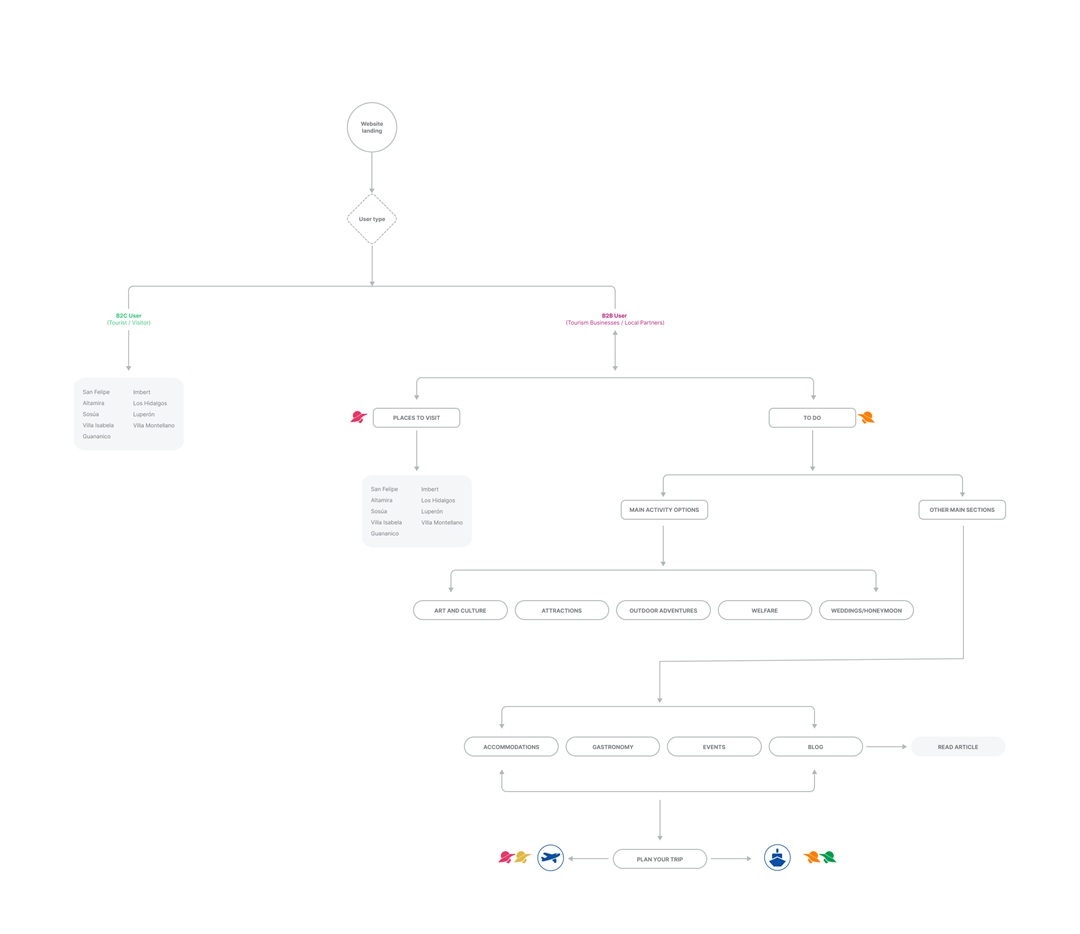Screen dimensions: 1080x934
Task: Select the Other Main Sections node
Action: 962,510
